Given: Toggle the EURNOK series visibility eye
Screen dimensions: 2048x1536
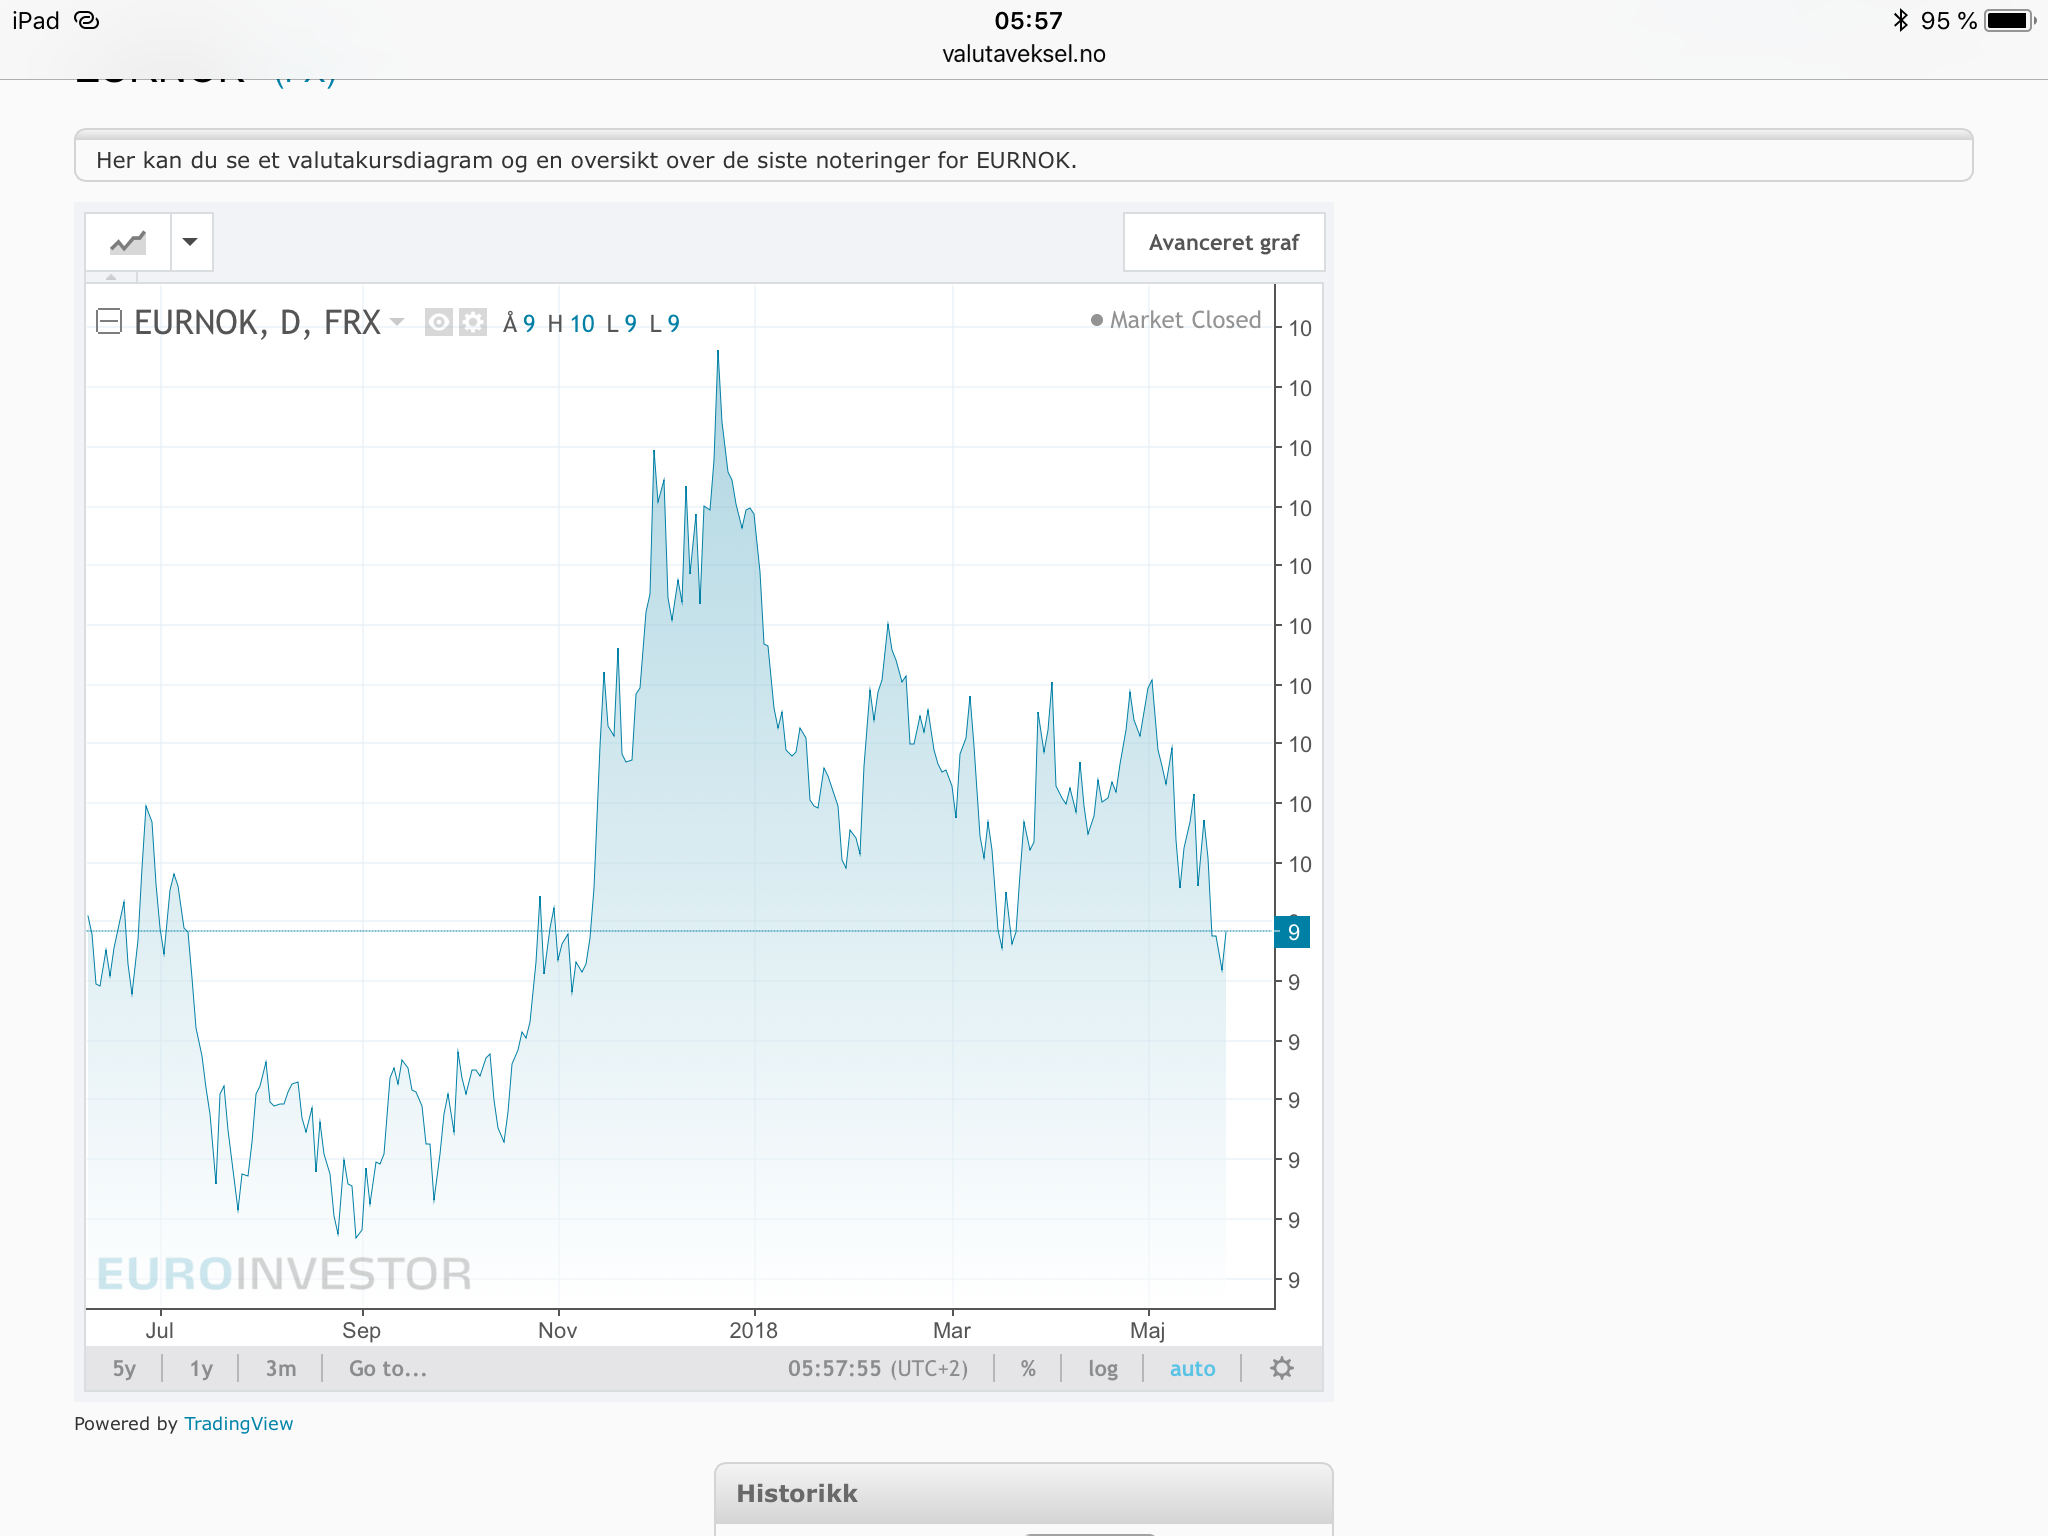Looking at the screenshot, I should [x=438, y=322].
